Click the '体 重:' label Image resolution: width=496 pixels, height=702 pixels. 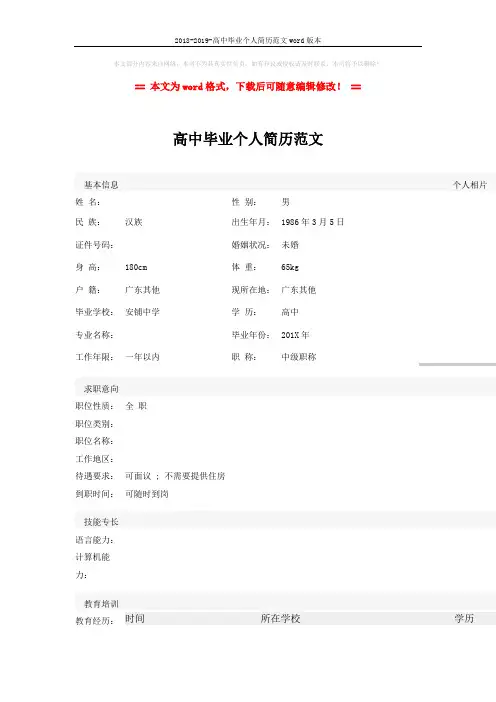coord(244,267)
